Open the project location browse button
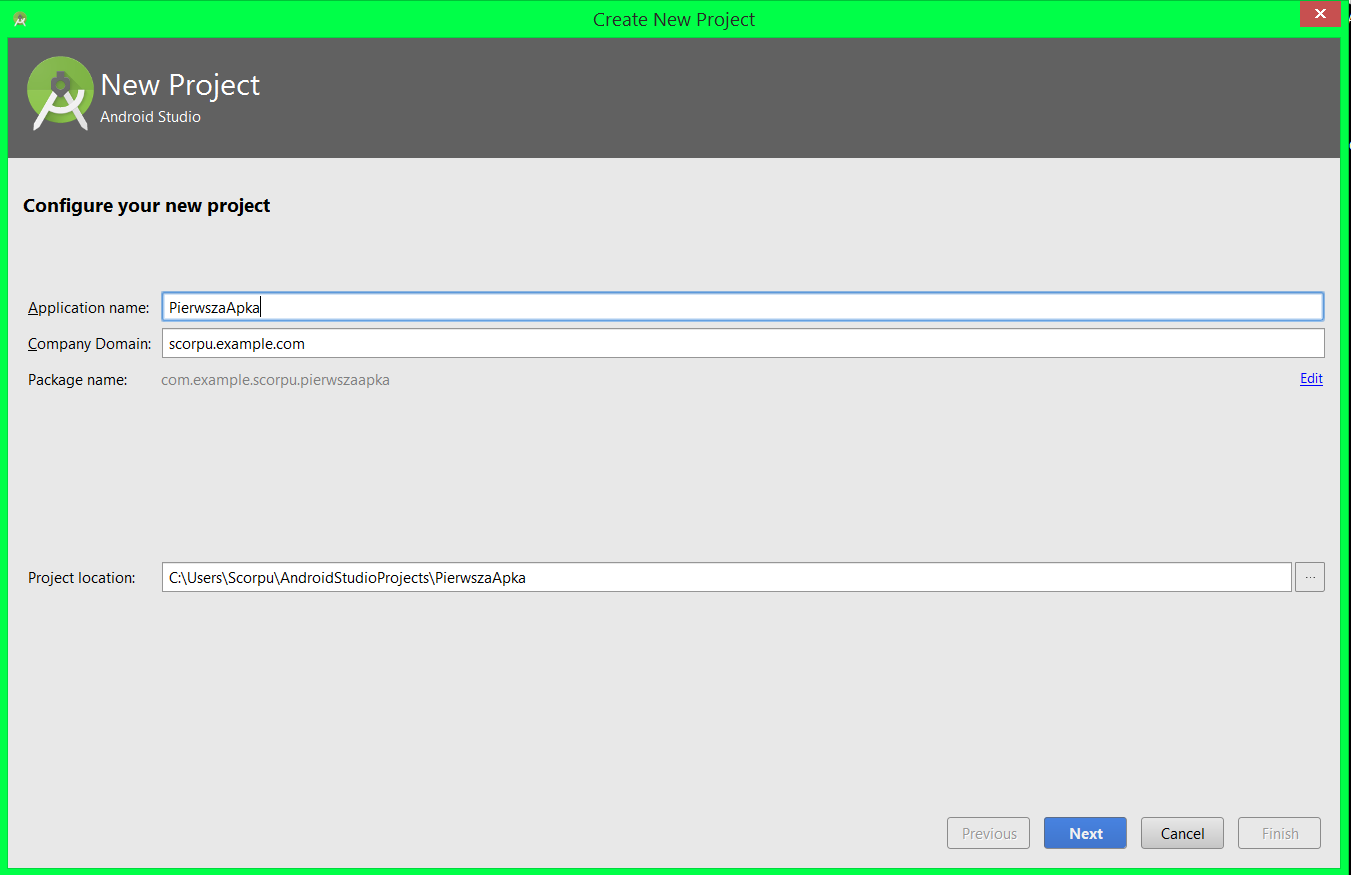 1310,577
